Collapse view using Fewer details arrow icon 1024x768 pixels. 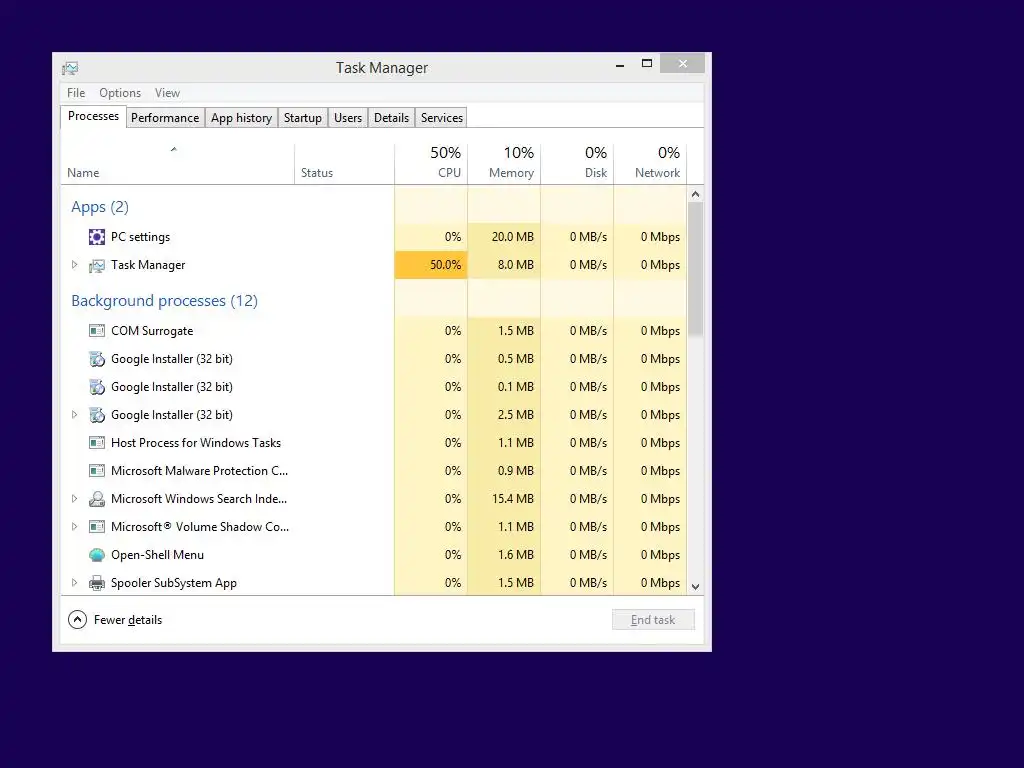click(77, 620)
